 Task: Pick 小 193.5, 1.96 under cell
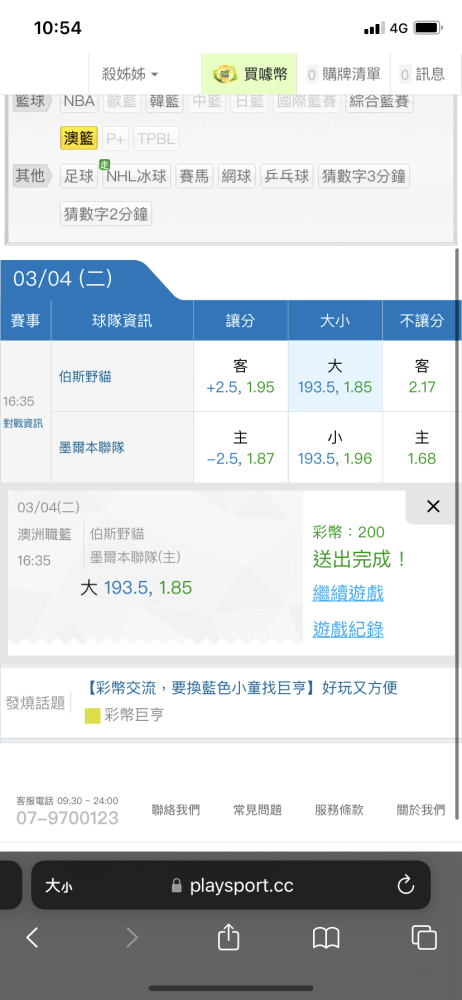point(335,447)
